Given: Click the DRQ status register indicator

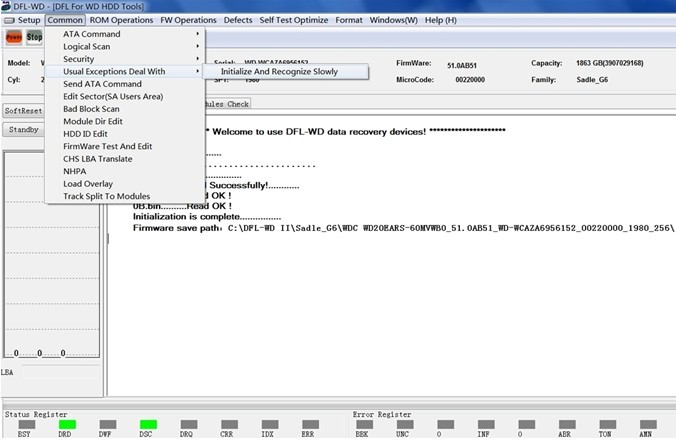Looking at the screenshot, I should [x=189, y=424].
